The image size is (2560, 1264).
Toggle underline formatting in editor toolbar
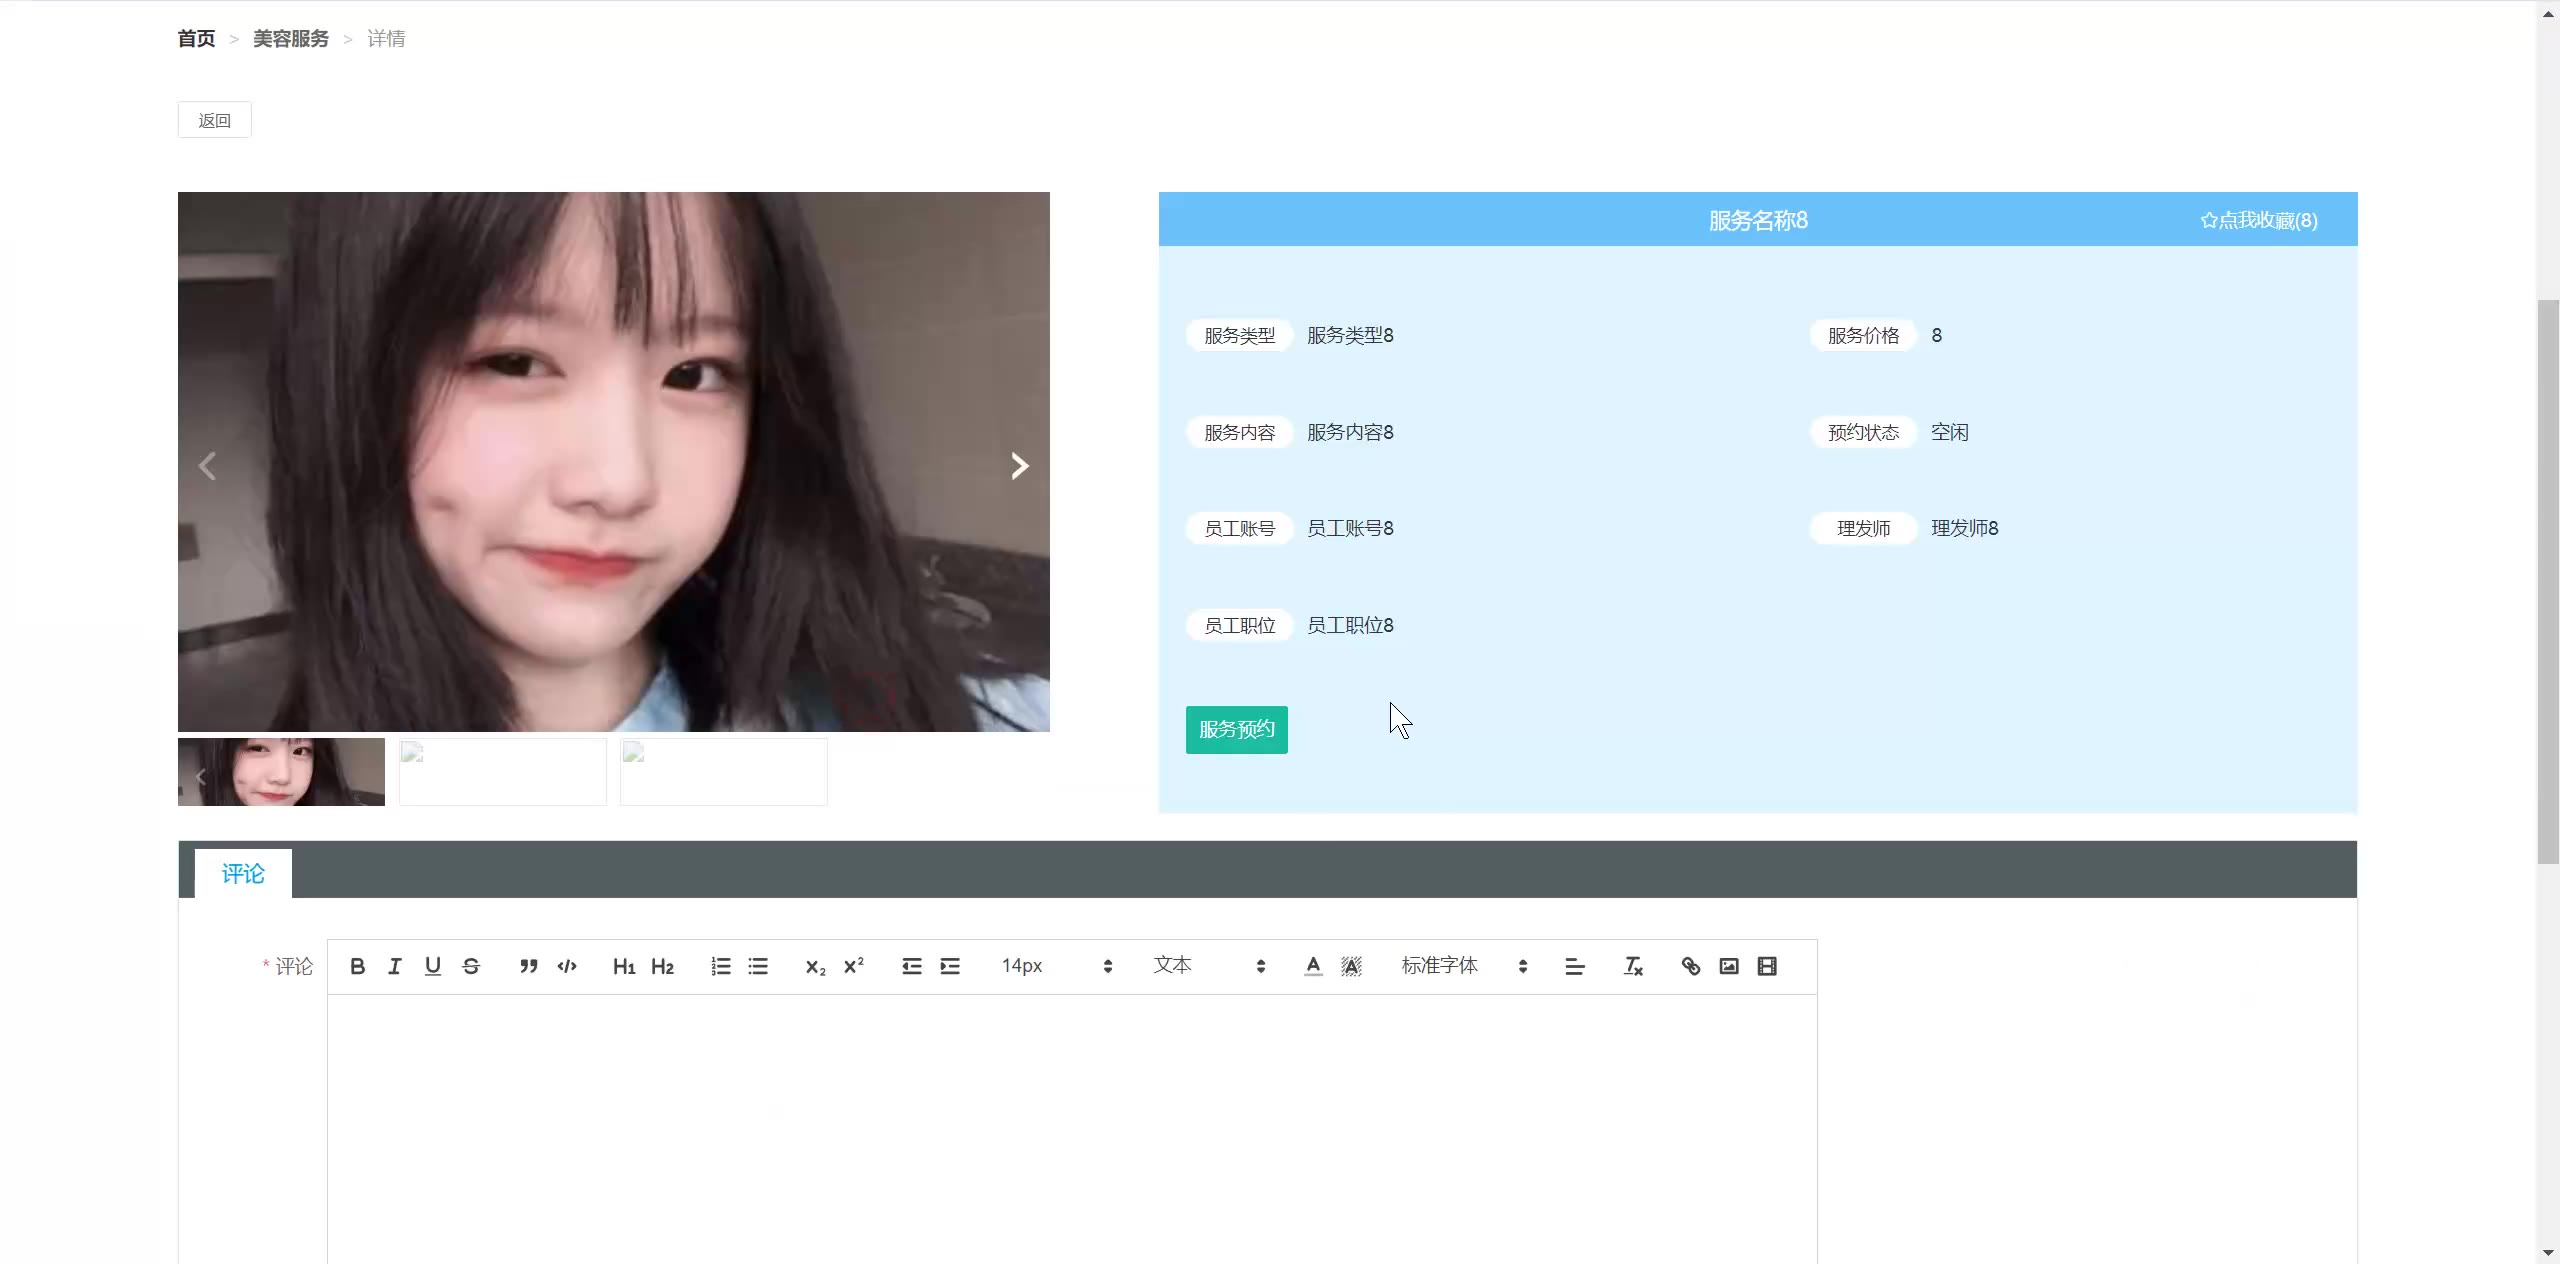point(433,966)
